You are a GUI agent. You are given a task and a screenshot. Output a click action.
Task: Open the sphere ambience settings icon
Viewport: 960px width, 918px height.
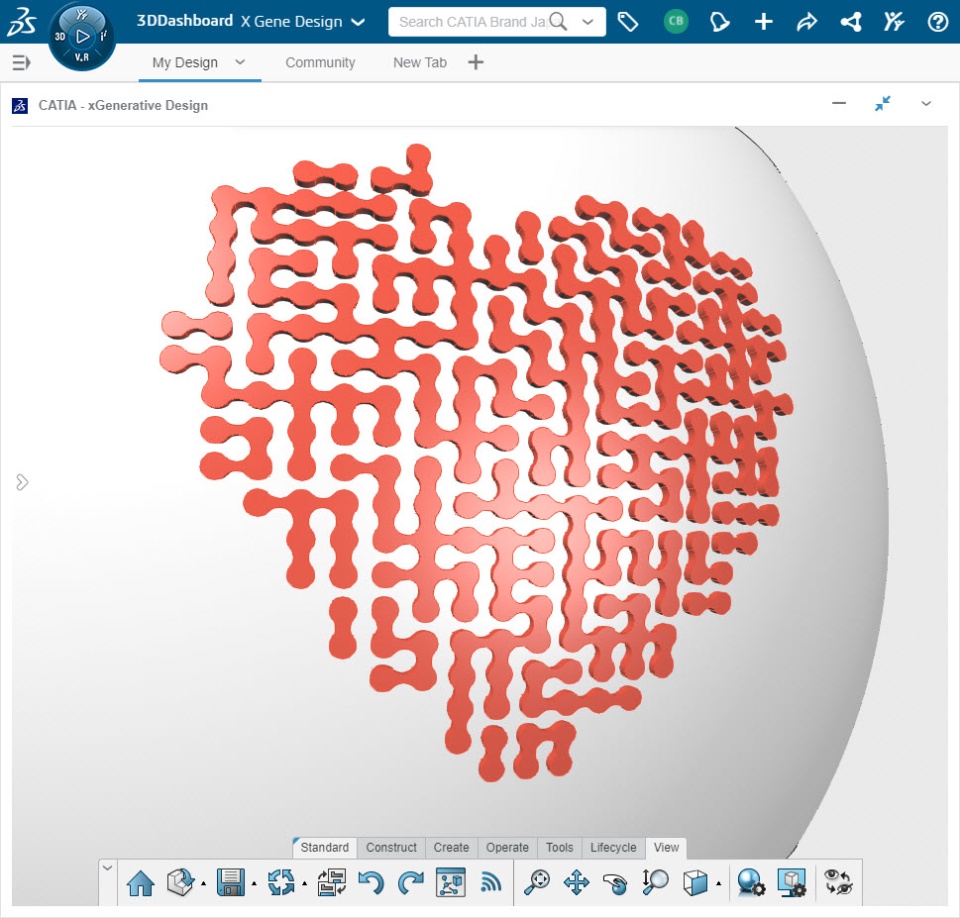pyautogui.click(x=750, y=882)
